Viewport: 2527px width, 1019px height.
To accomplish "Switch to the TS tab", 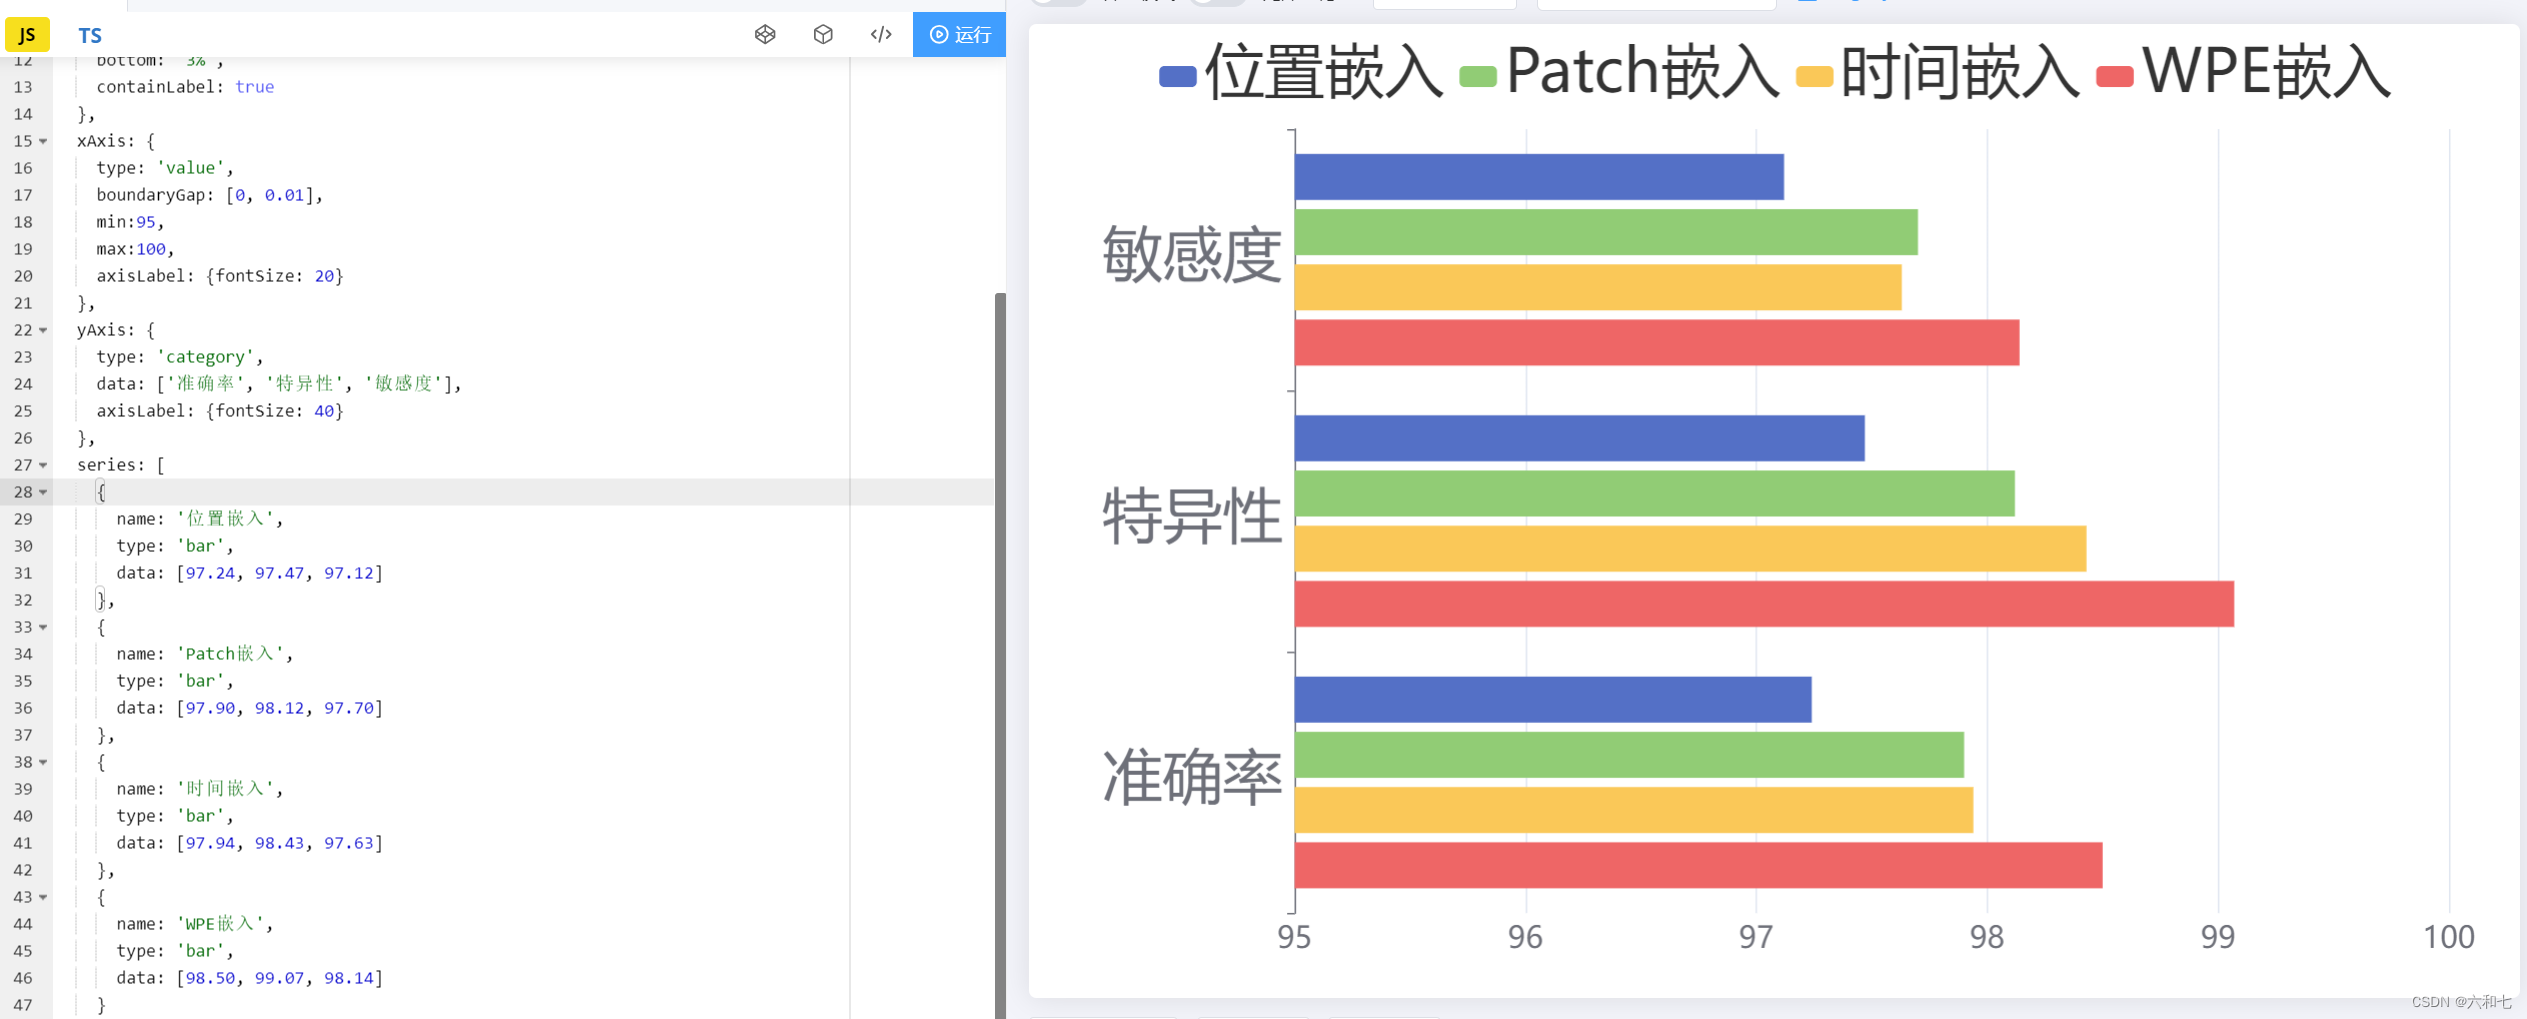I will (90, 35).
